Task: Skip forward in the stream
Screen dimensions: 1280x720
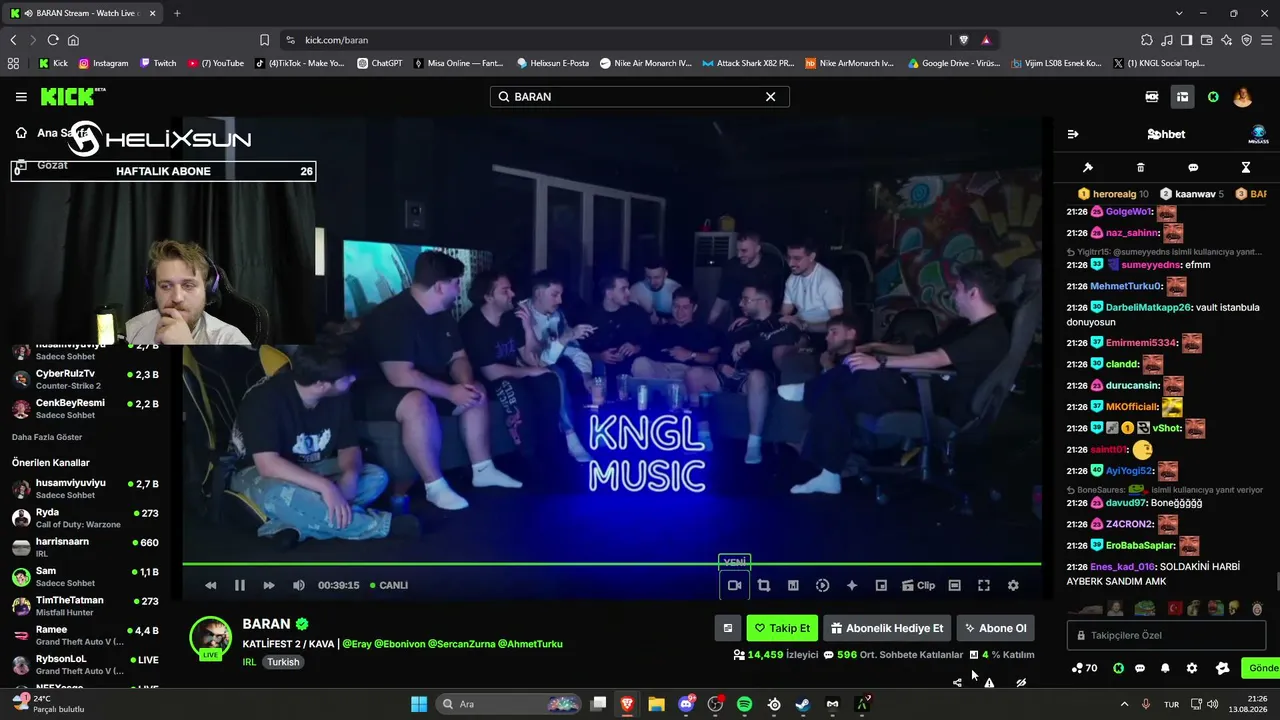Action: tap(269, 585)
